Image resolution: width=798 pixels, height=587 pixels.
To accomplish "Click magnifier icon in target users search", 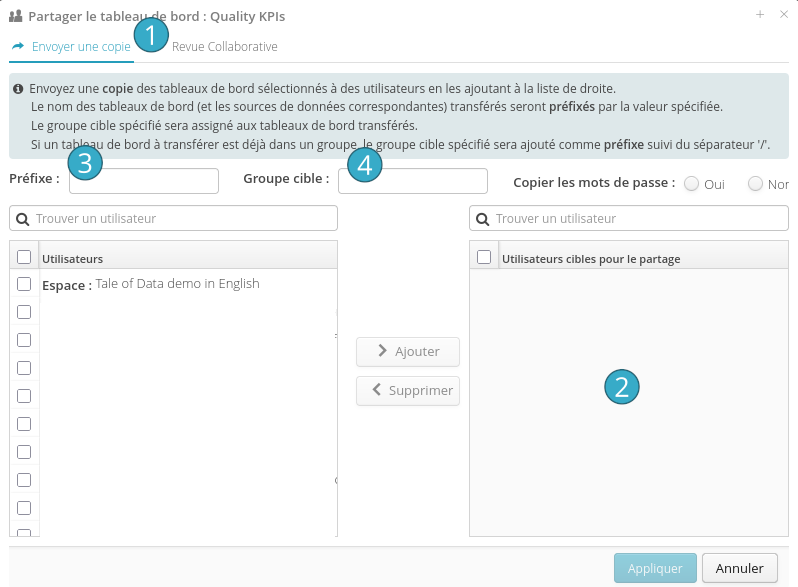I will (x=482, y=218).
